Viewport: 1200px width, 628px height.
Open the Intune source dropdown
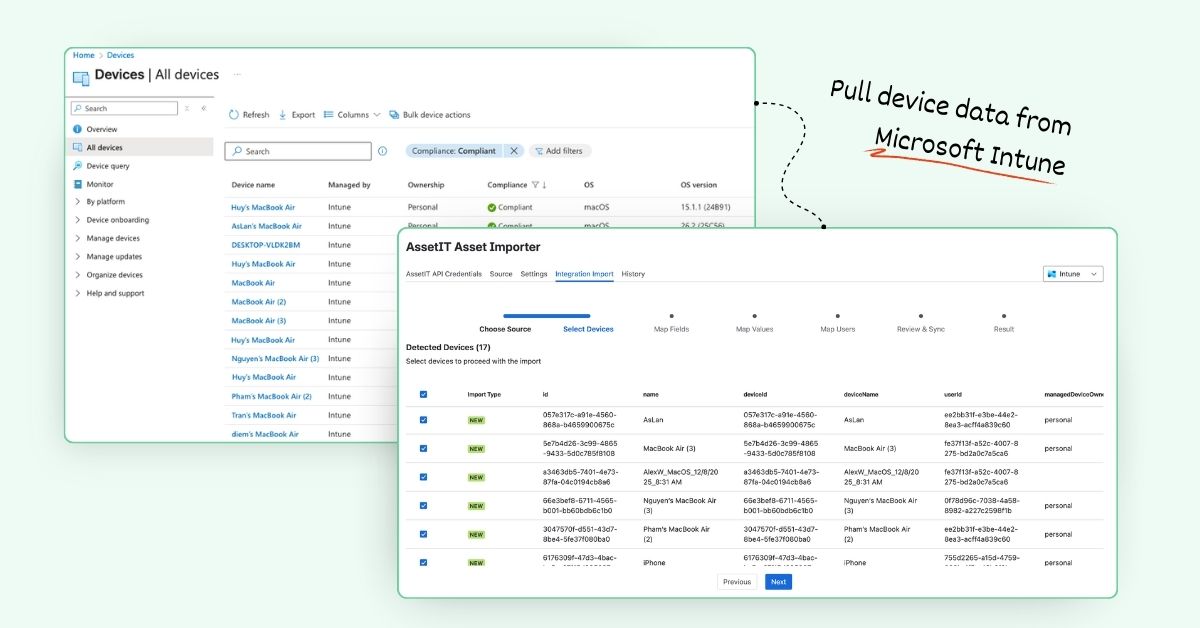click(1072, 274)
